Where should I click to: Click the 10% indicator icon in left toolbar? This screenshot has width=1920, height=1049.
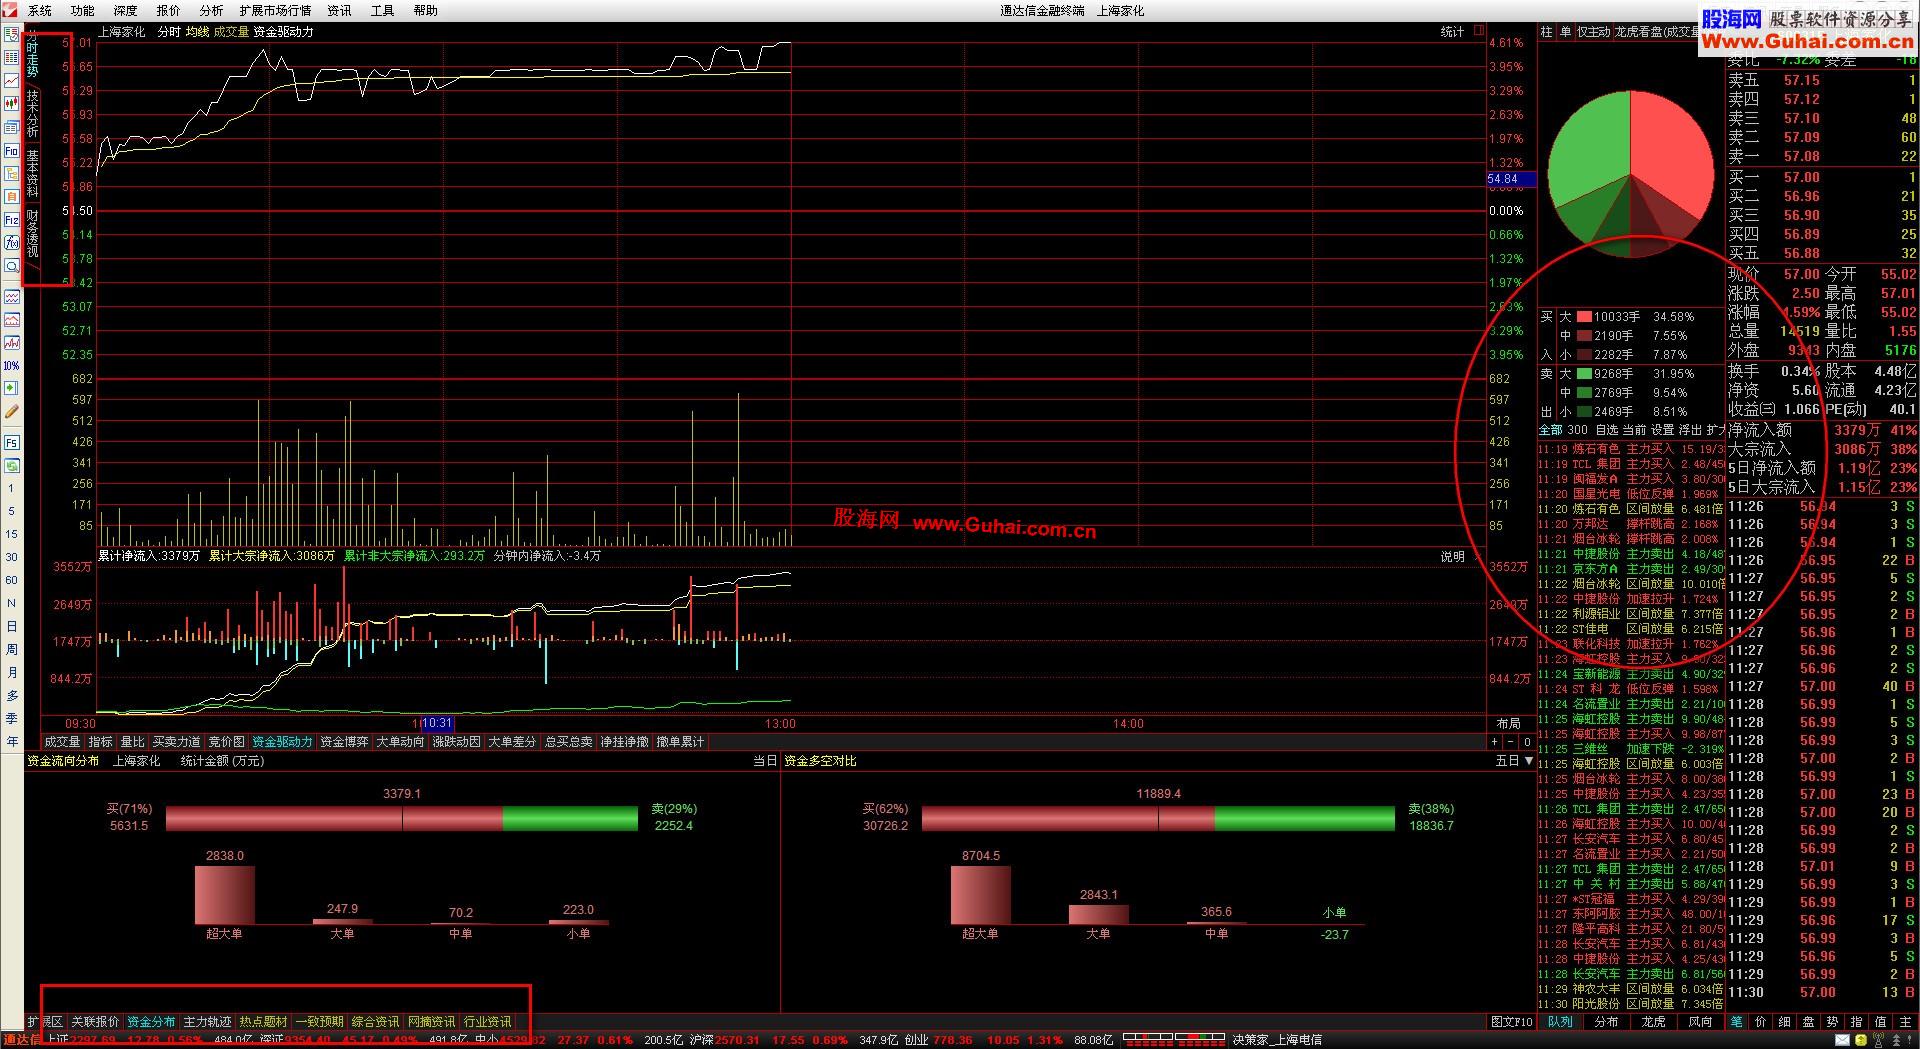coord(11,365)
